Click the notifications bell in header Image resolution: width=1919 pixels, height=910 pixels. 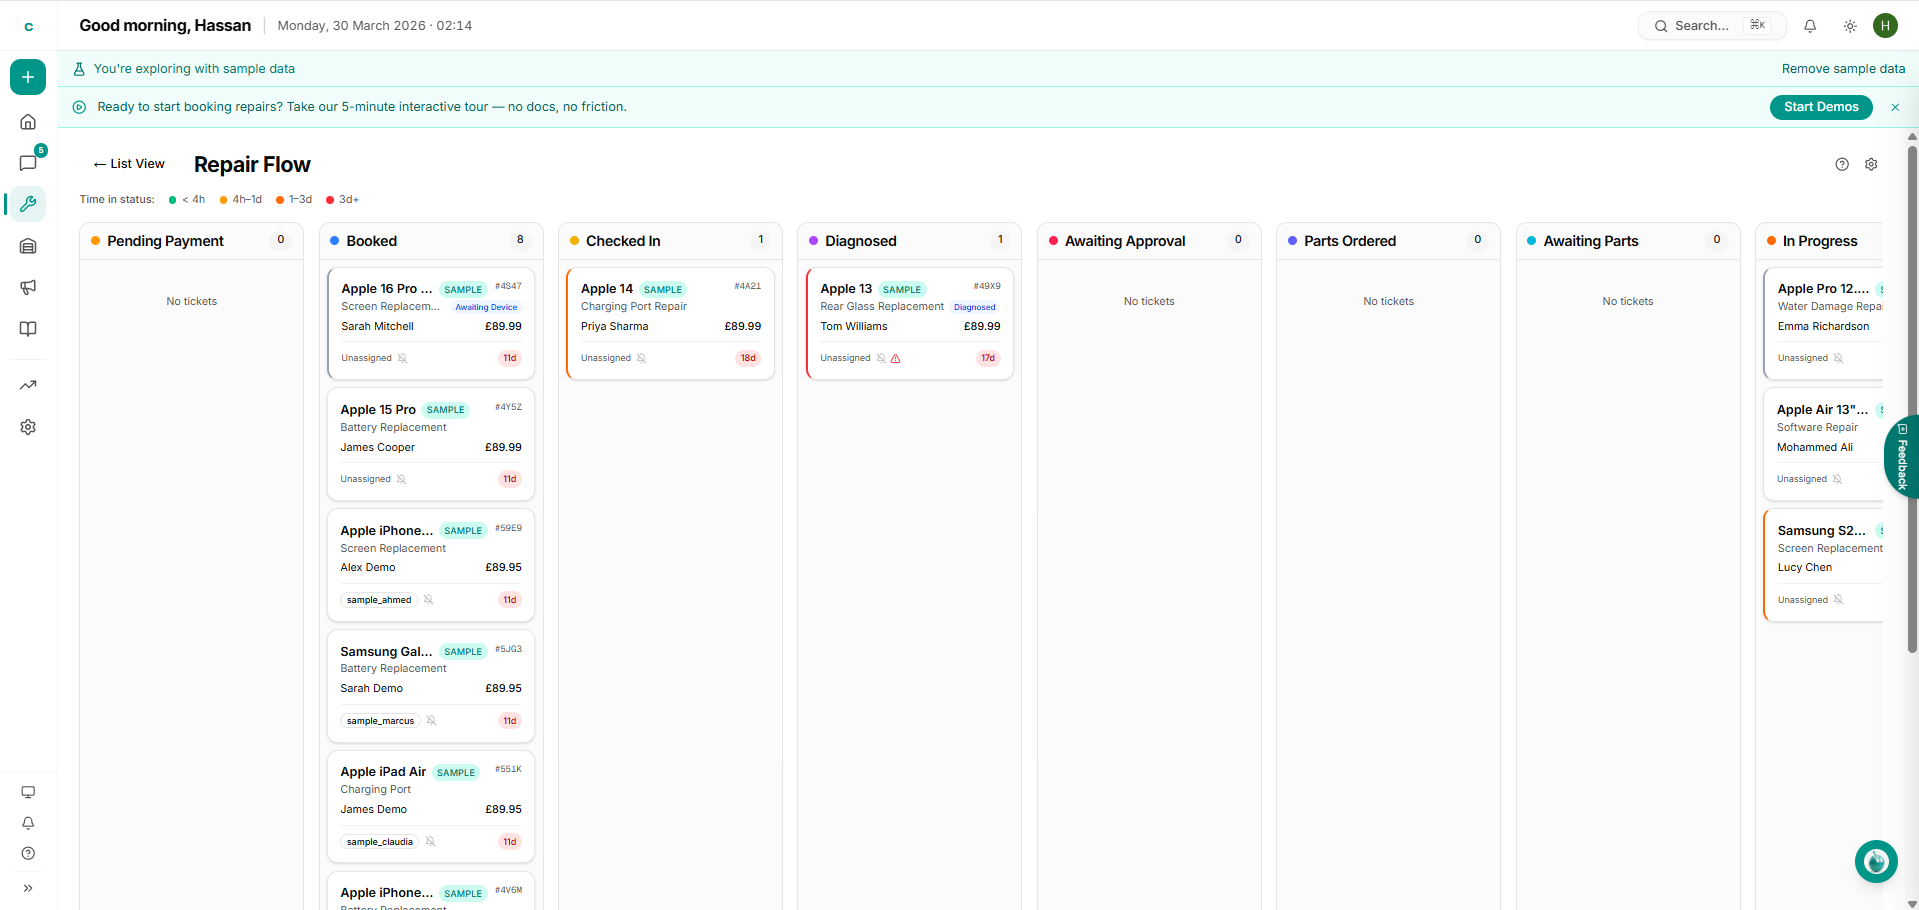tap(1809, 26)
